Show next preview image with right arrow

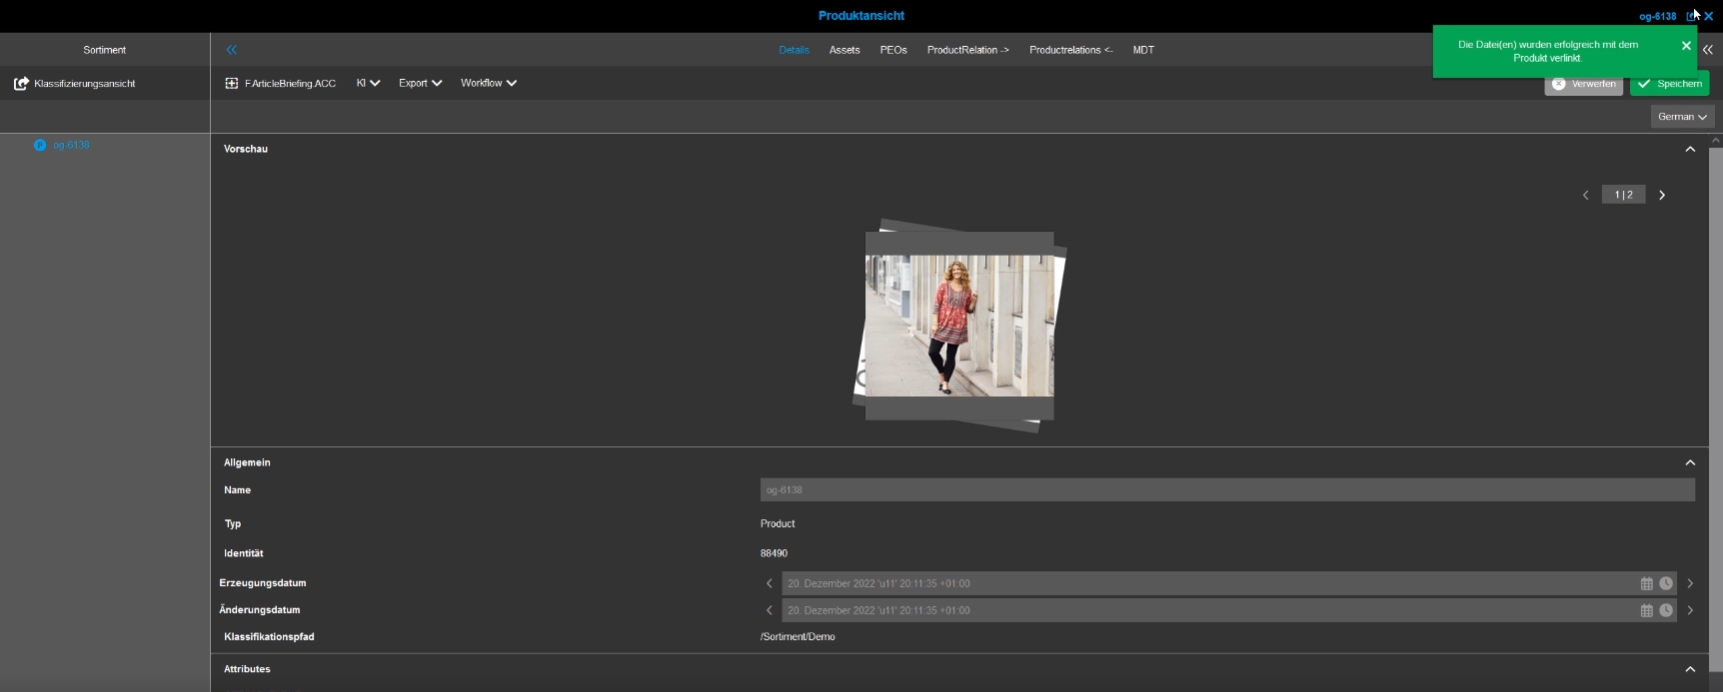coord(1662,196)
